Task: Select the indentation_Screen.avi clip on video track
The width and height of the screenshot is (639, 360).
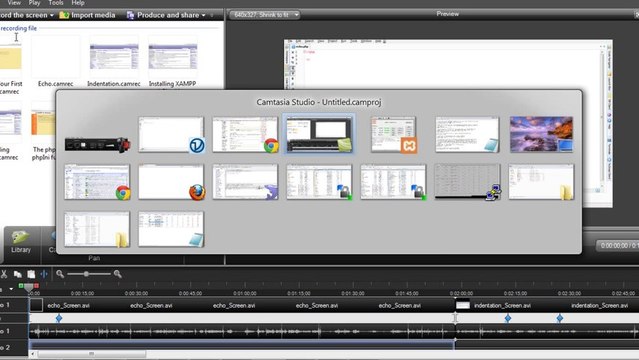Action: (547, 305)
